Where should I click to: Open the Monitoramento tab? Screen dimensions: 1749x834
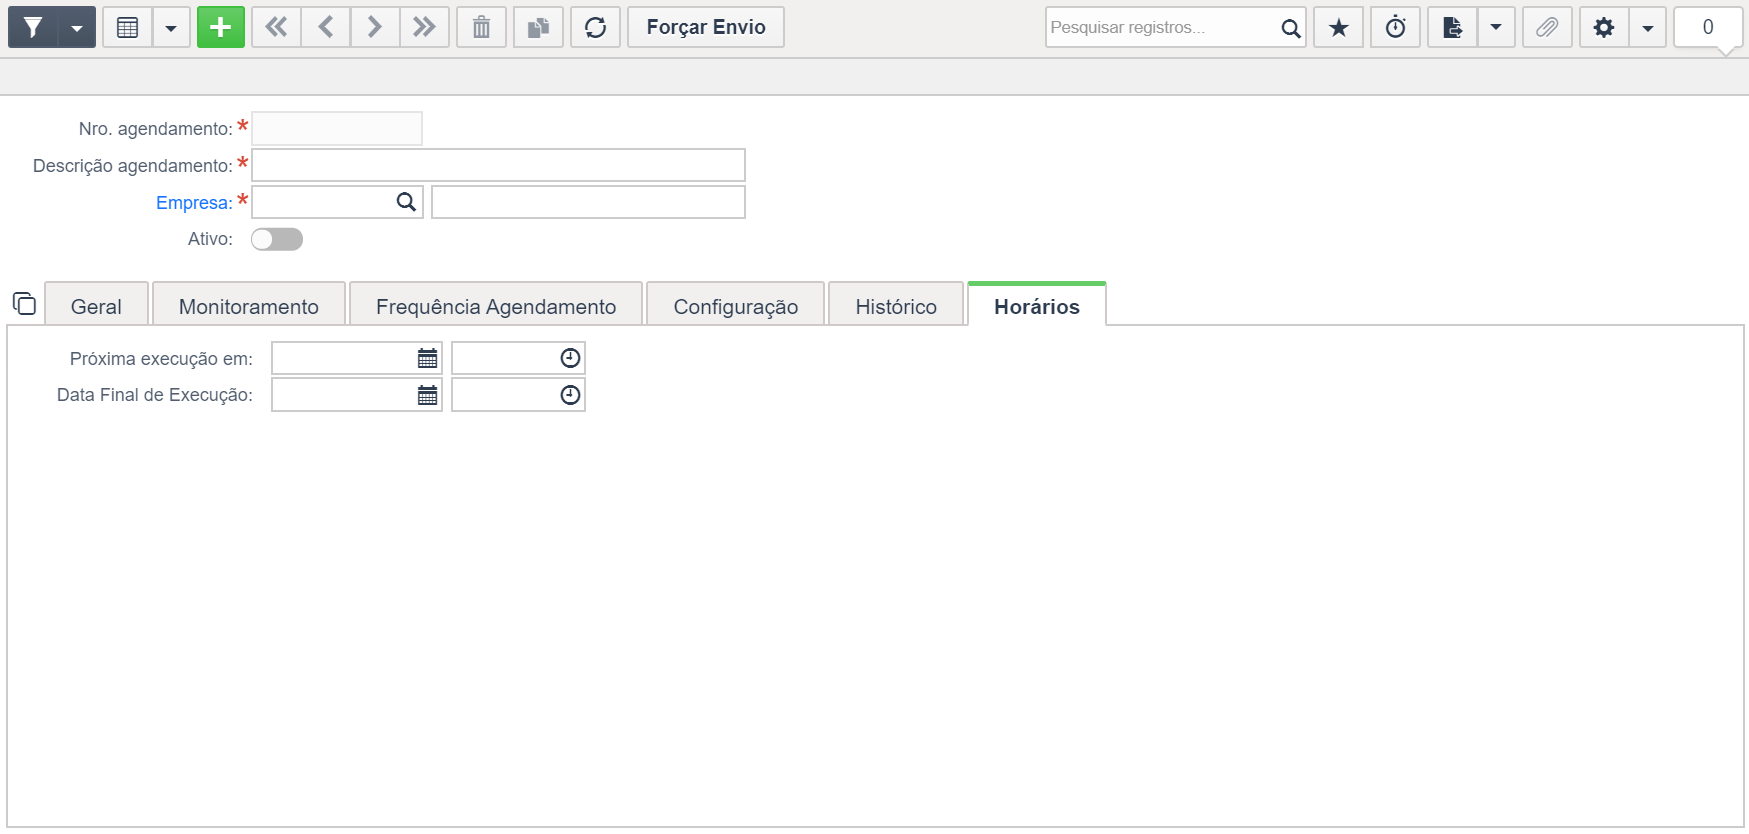click(249, 306)
